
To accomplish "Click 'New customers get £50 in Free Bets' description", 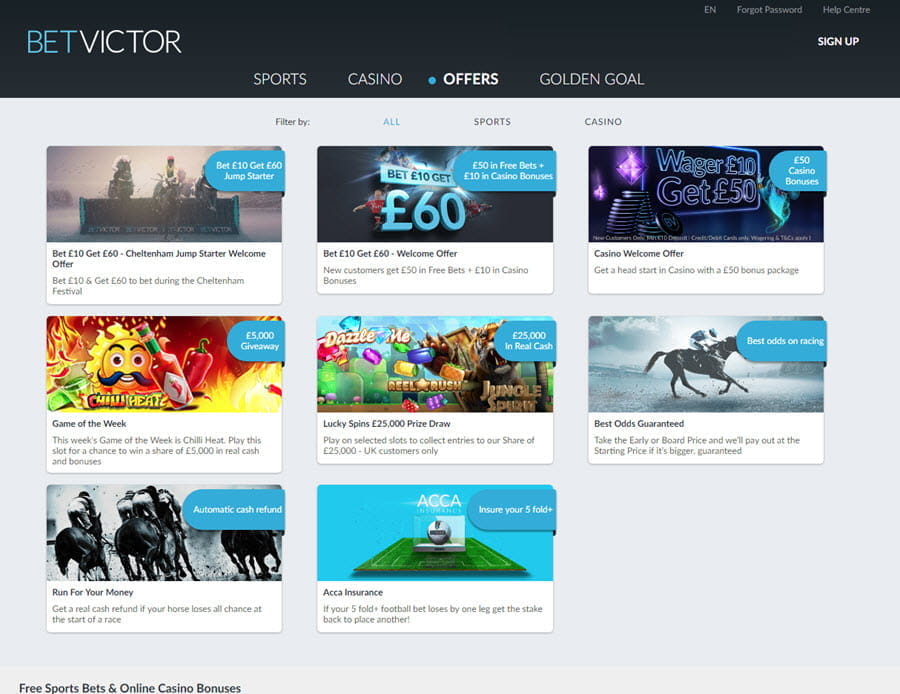I will (426, 275).
